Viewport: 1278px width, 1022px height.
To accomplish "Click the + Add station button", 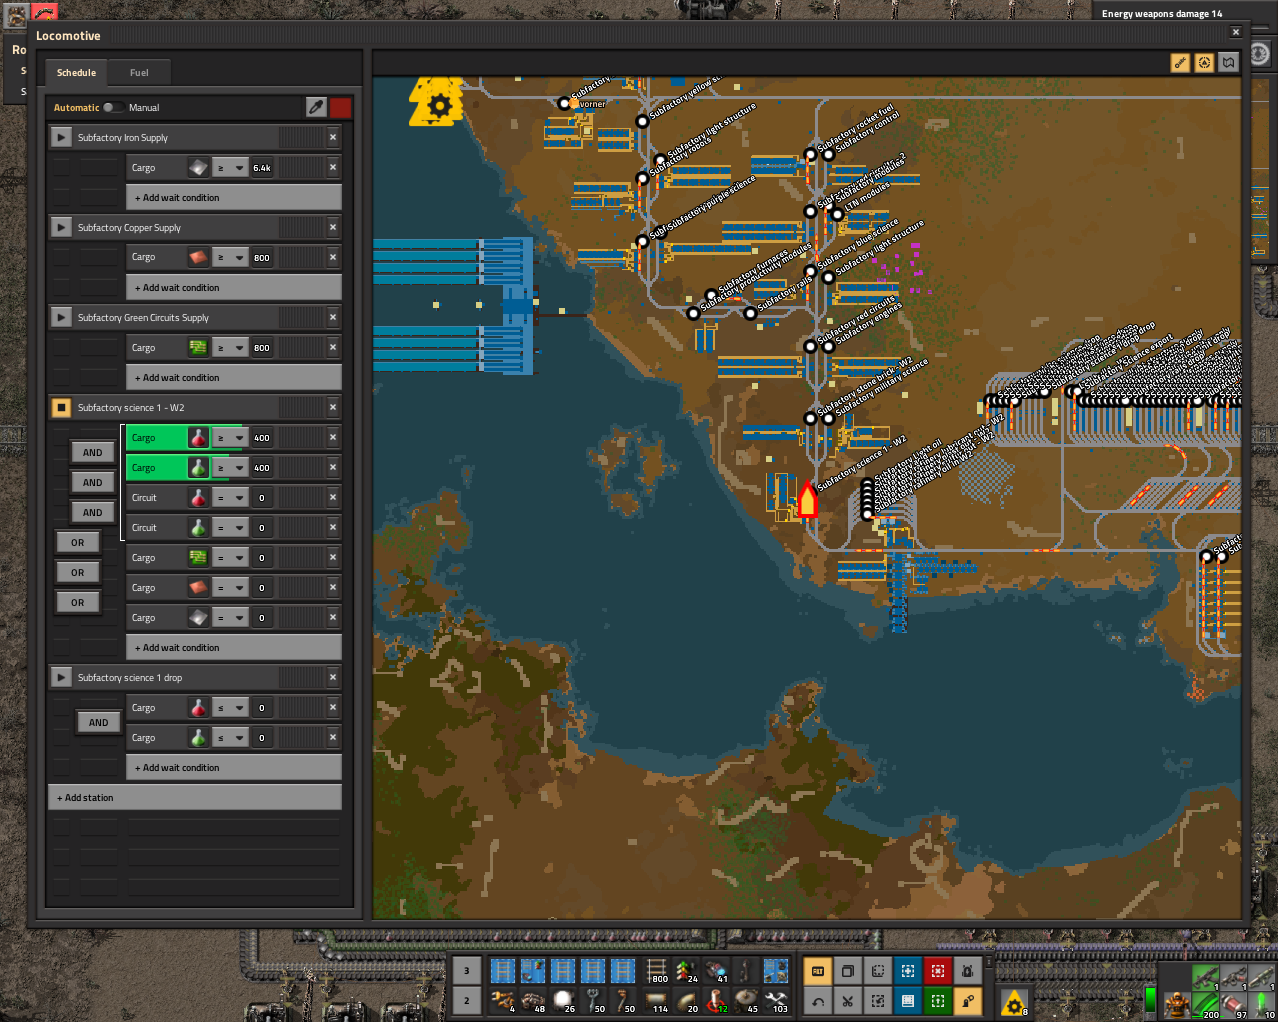I will 195,797.
